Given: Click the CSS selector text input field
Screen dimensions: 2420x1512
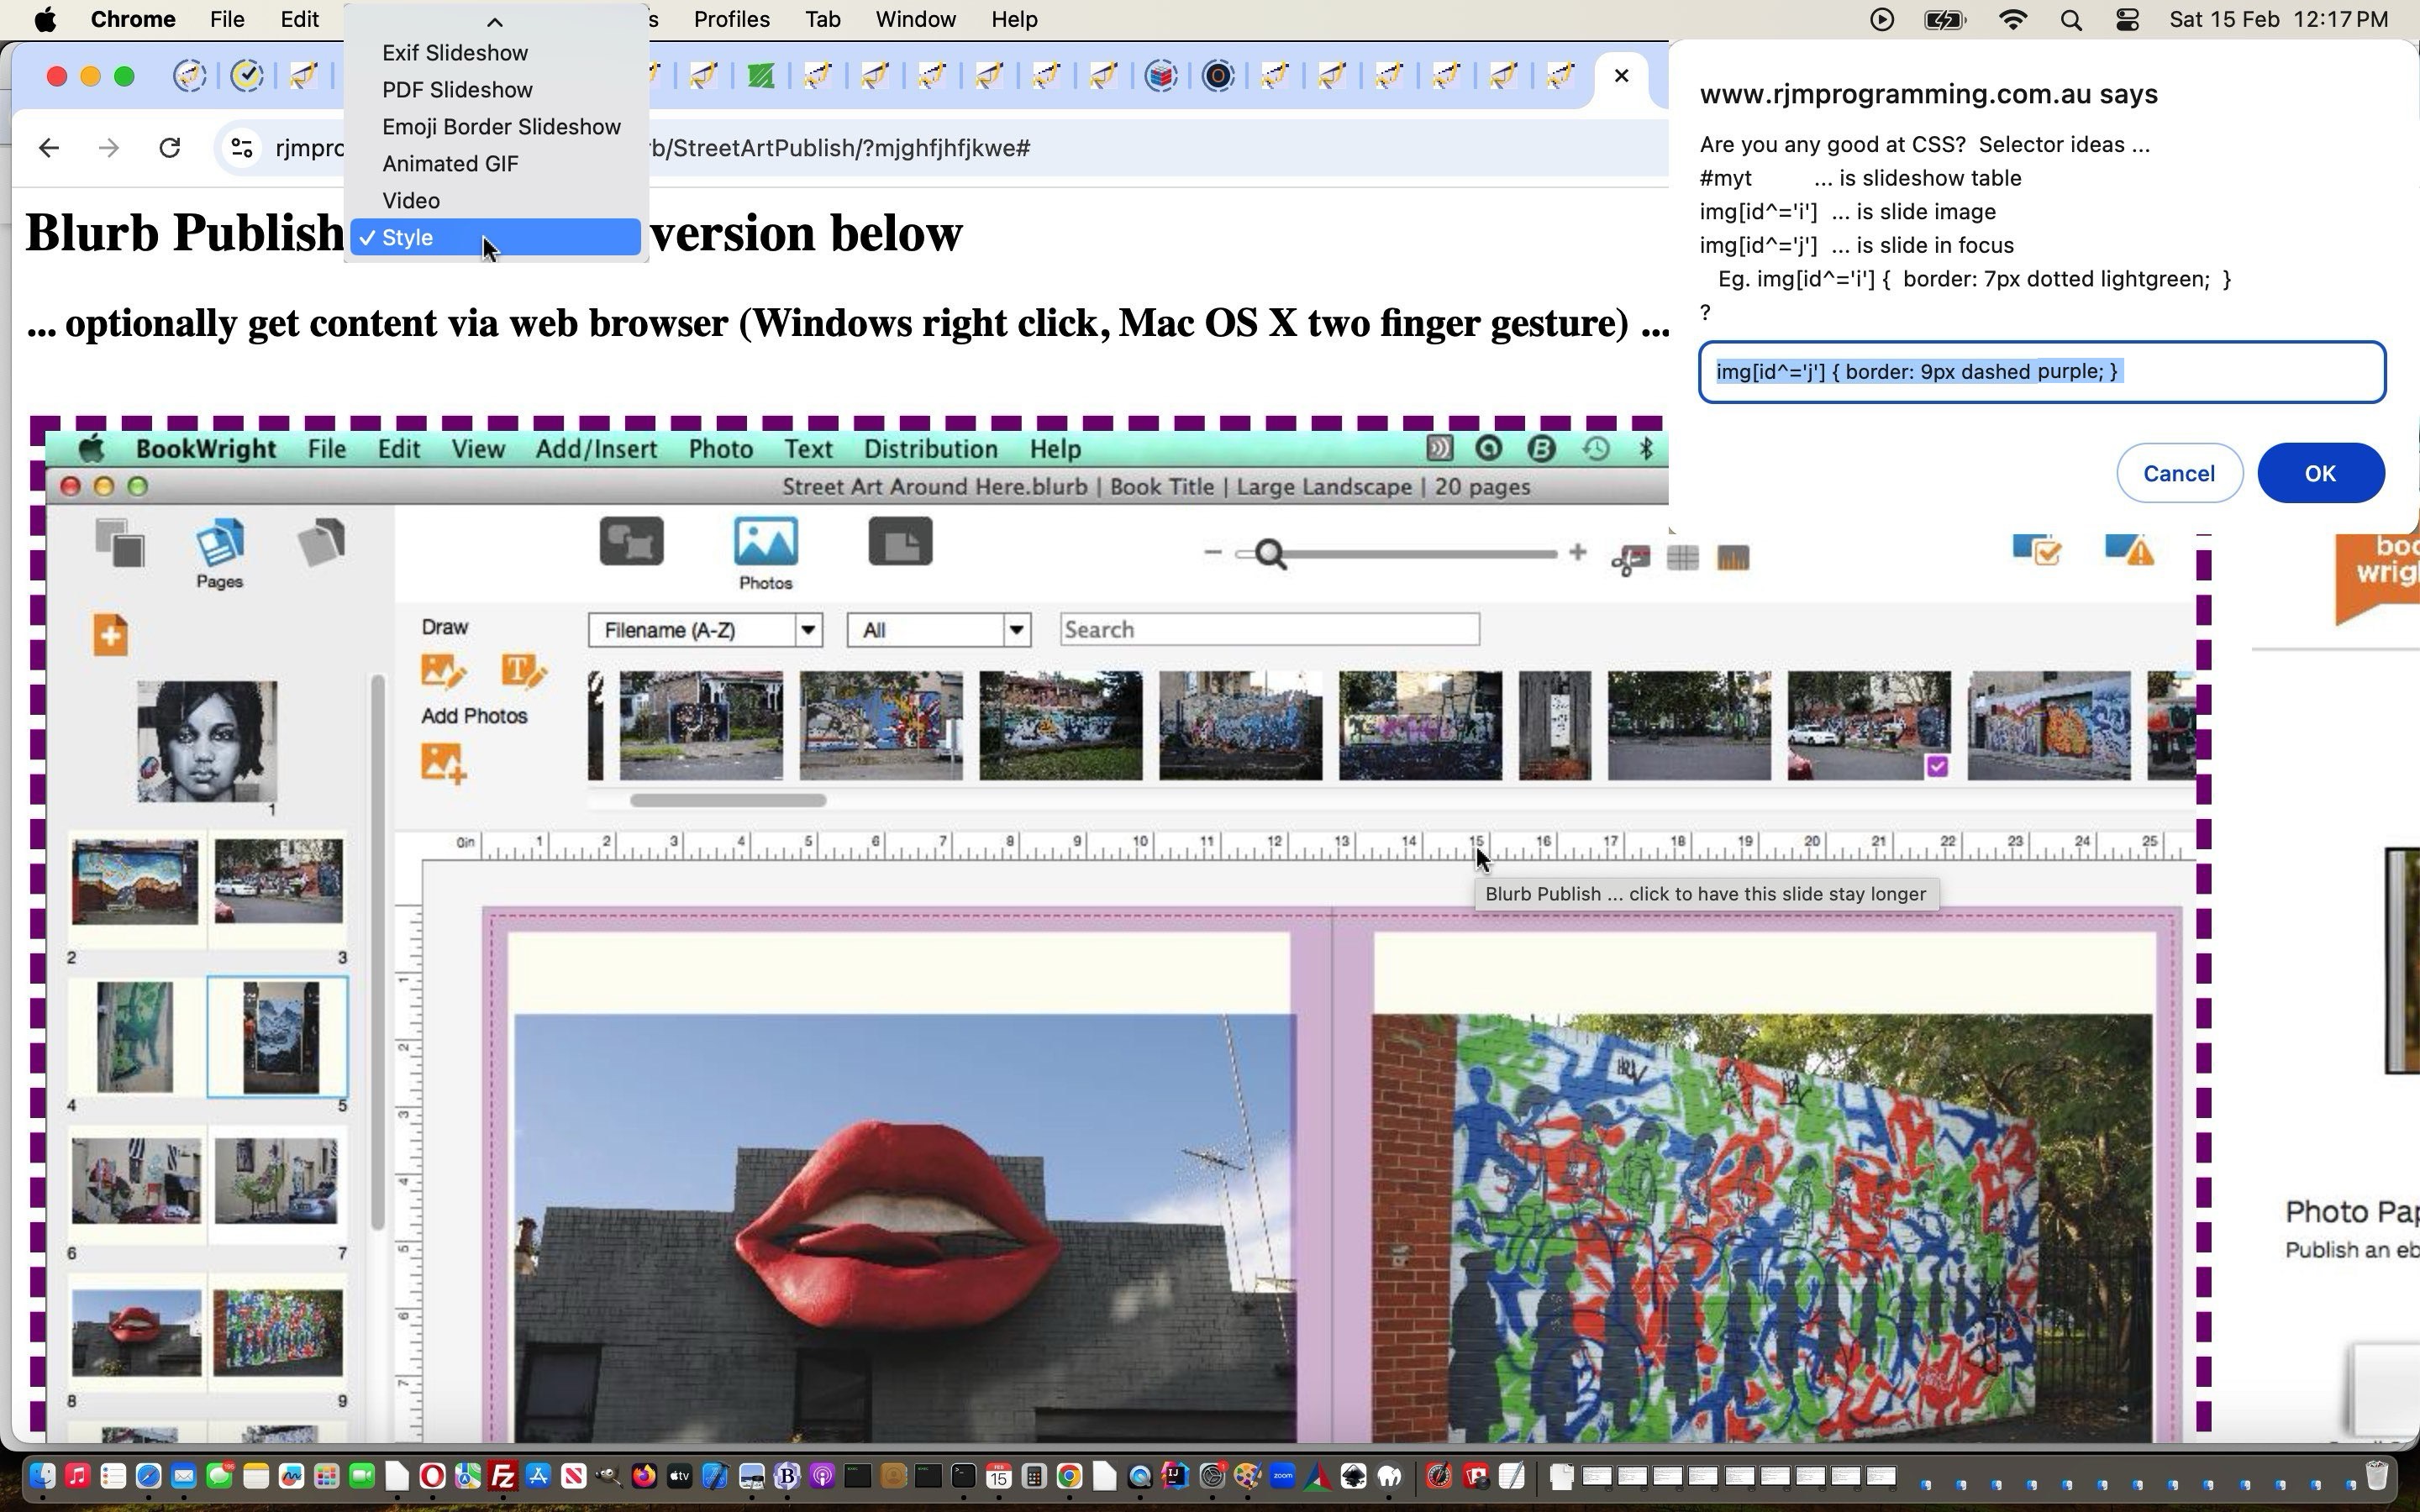Looking at the screenshot, I should pos(2042,372).
